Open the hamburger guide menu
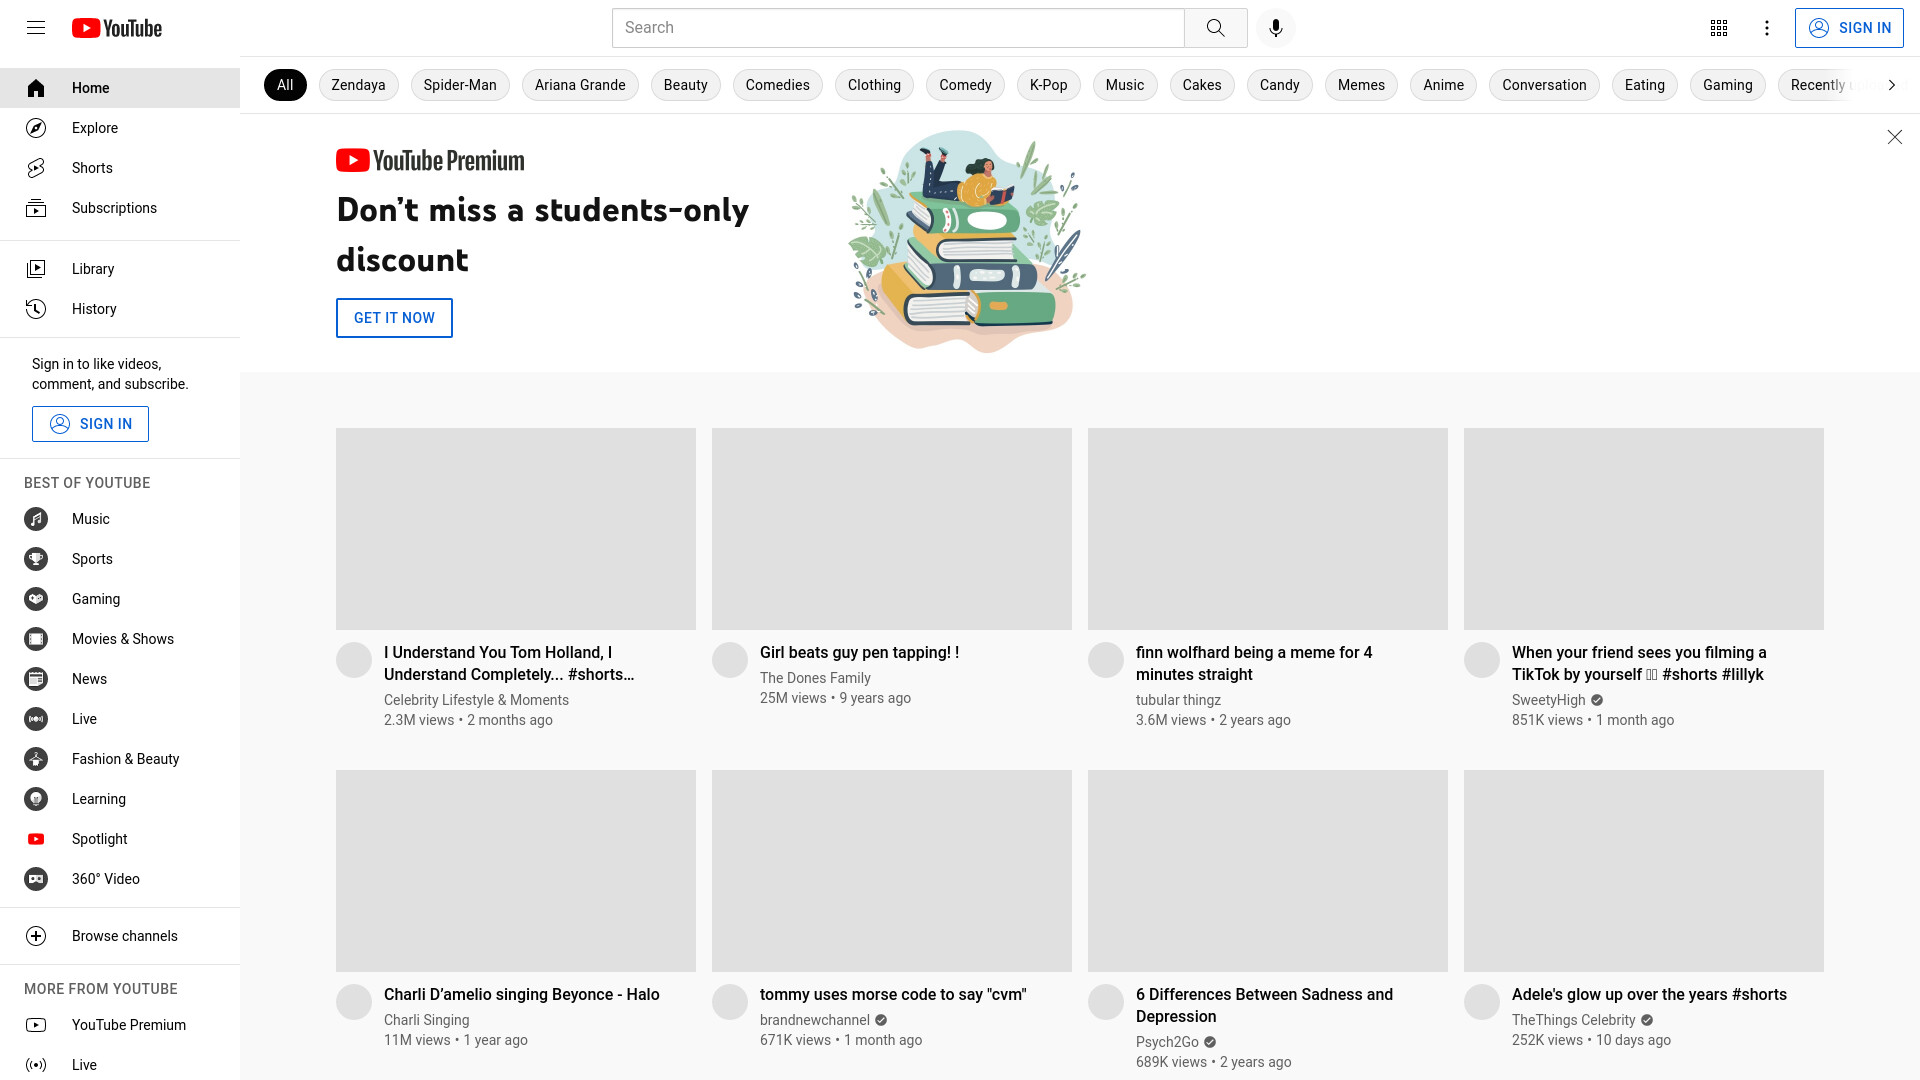Viewport: 1920px width, 1080px height. click(x=36, y=28)
